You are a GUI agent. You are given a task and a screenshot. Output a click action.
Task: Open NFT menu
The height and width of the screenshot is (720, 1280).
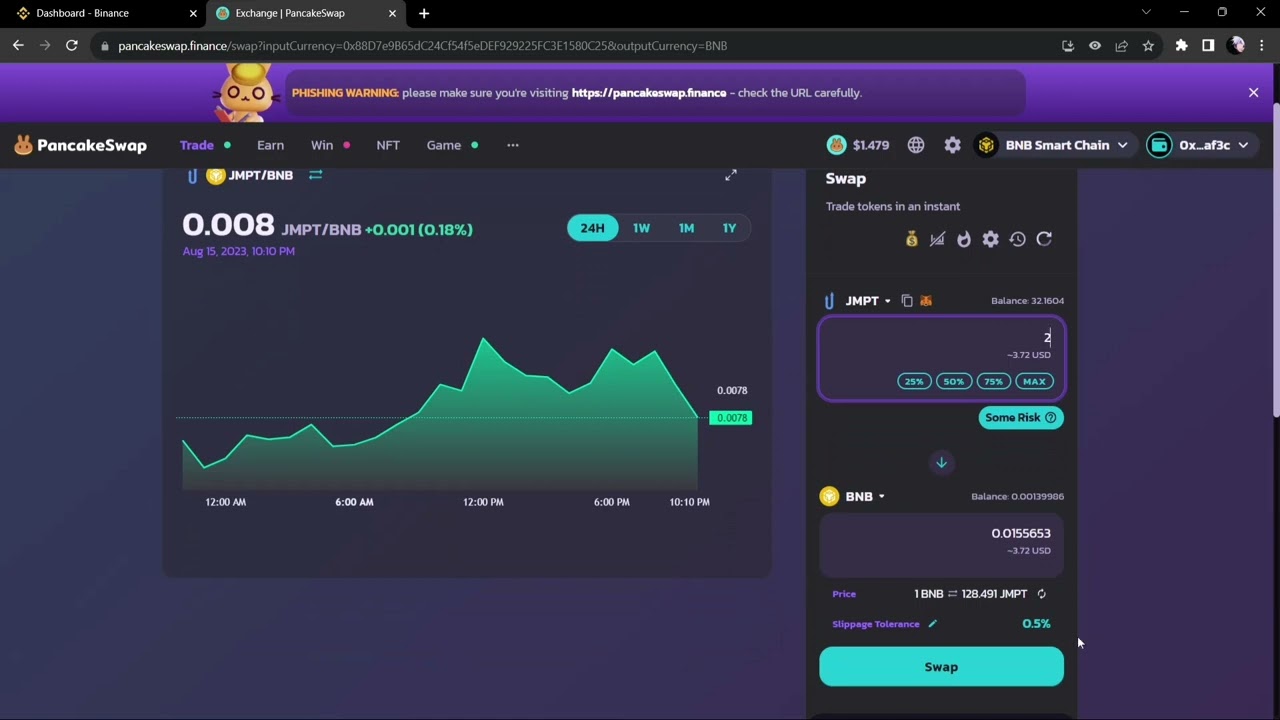(388, 145)
